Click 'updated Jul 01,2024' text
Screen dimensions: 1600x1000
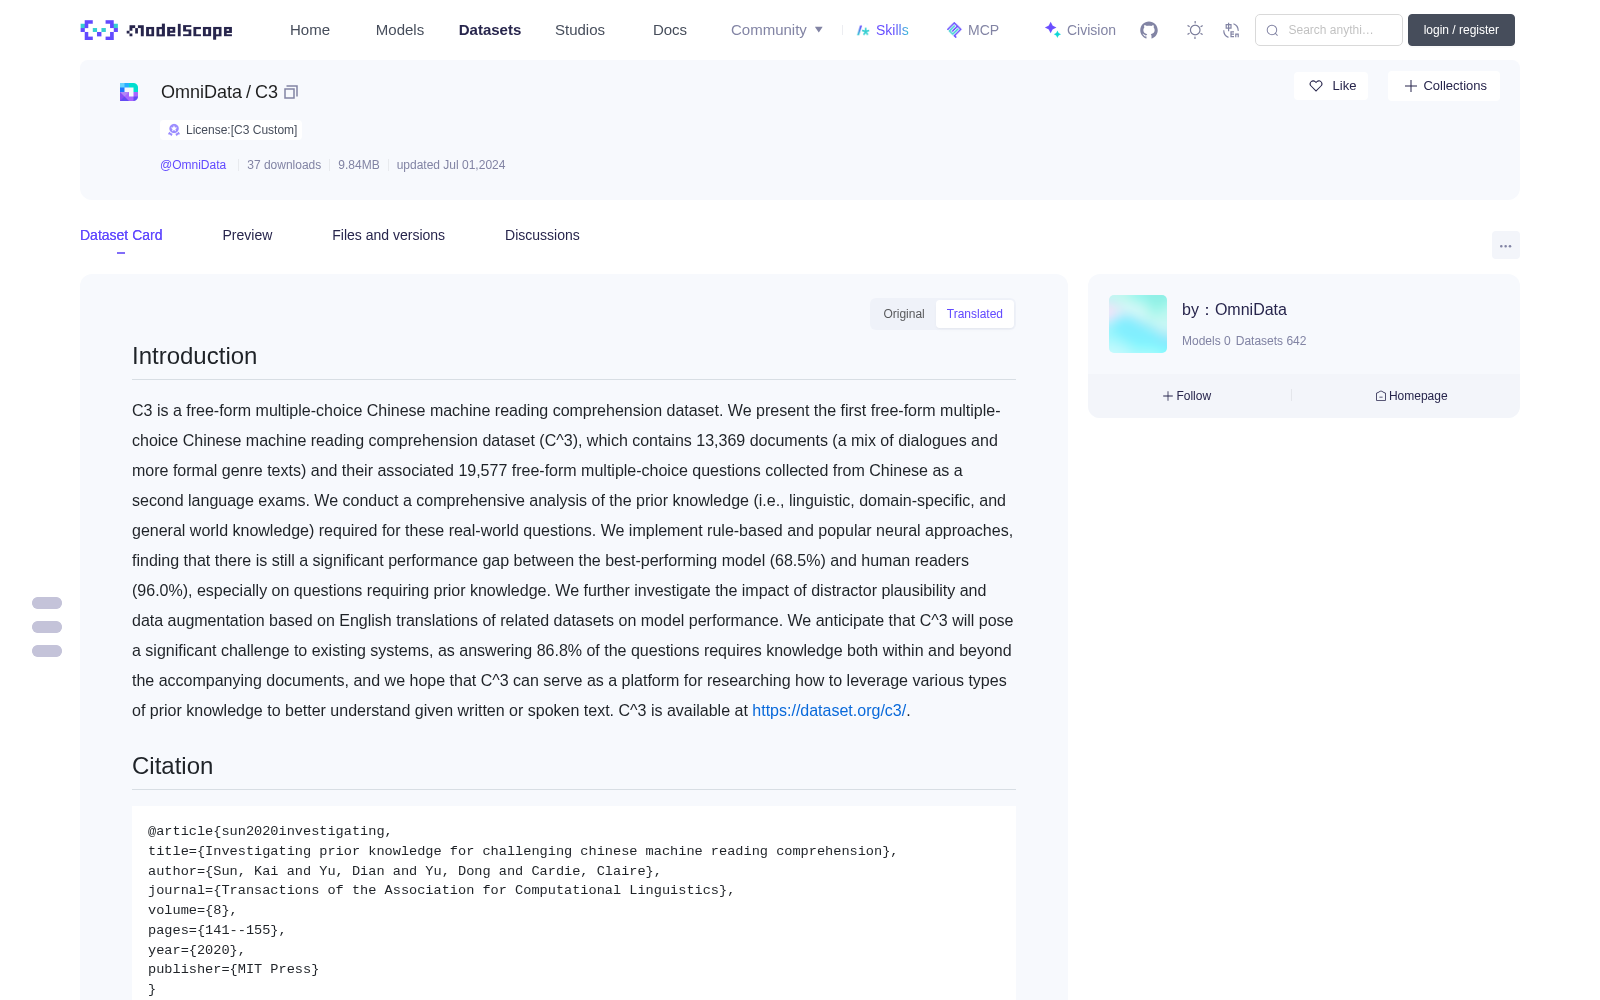451,165
